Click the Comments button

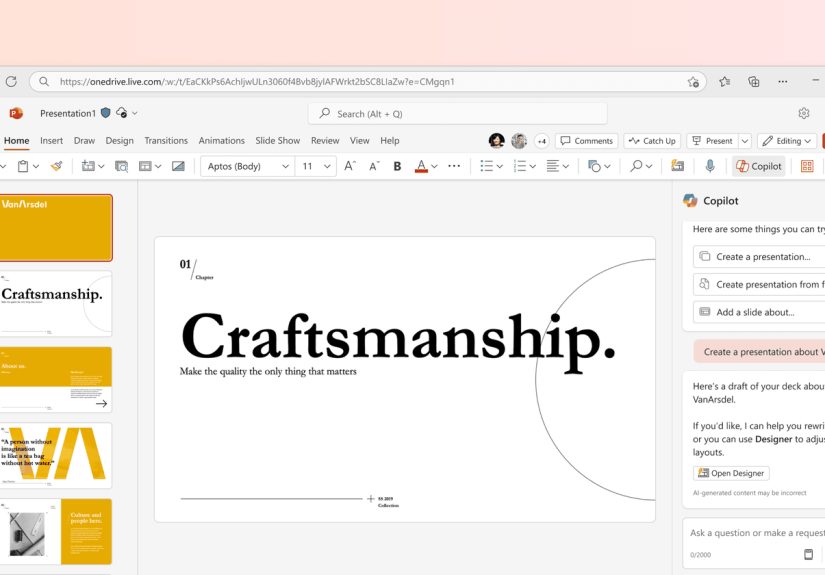click(x=587, y=141)
